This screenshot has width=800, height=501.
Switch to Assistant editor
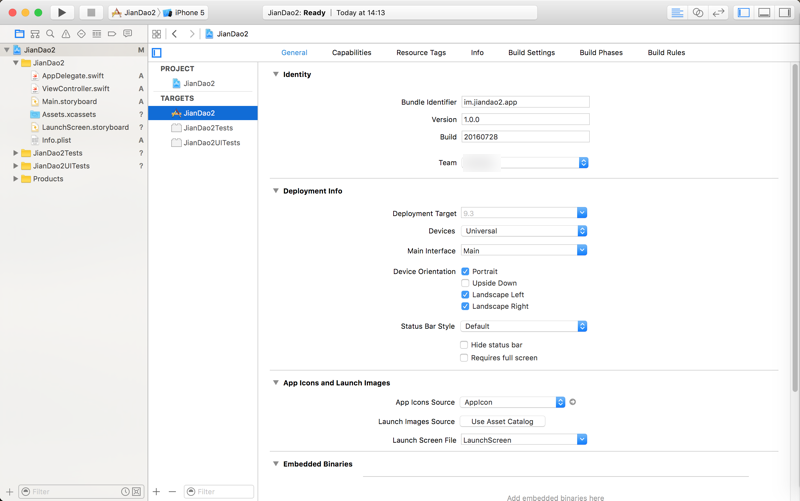[697, 13]
